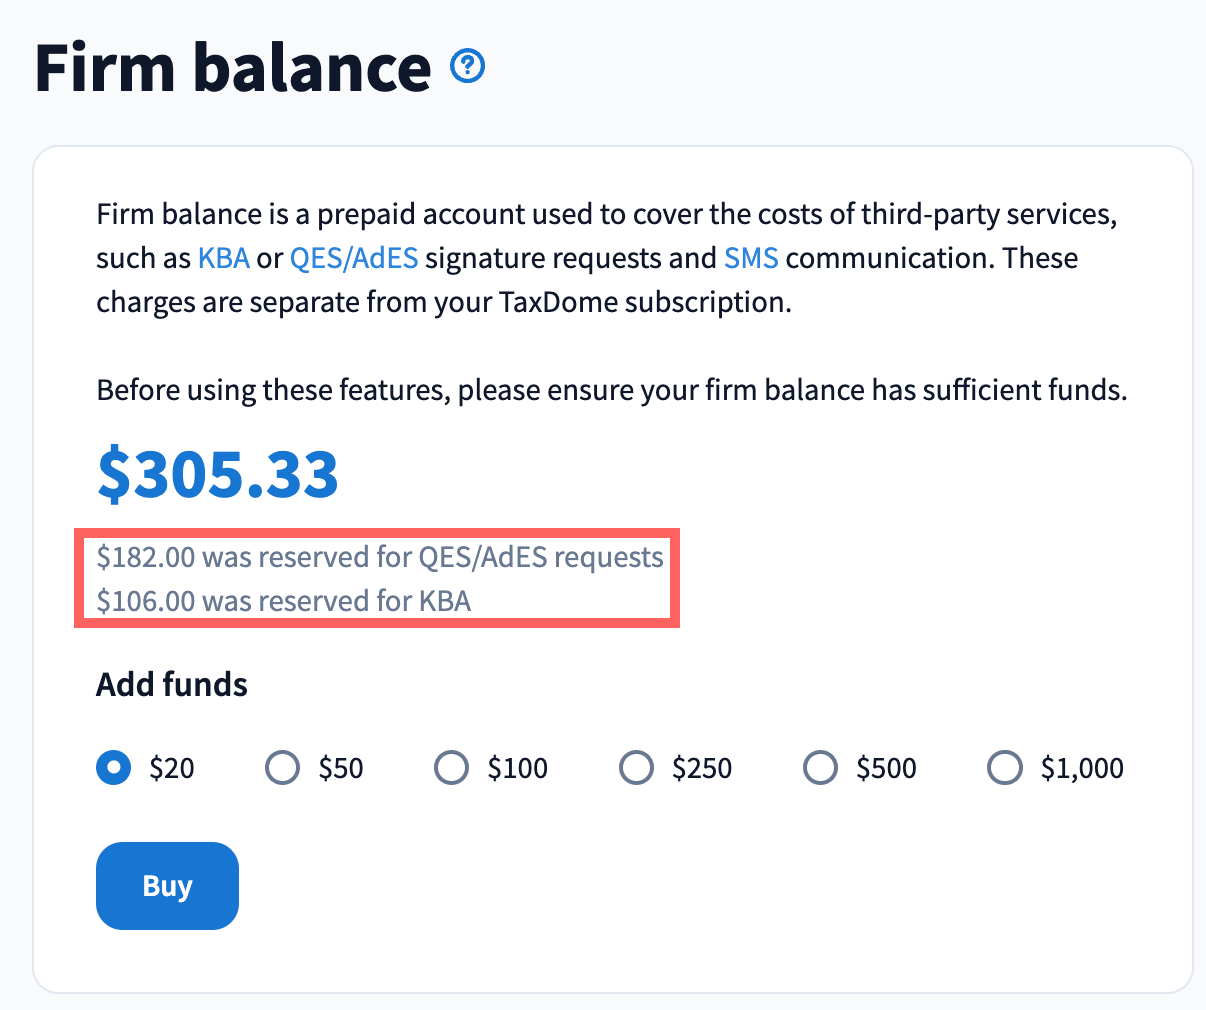Click the help question mark icon
Screen dimensions: 1206x1010
tap(467, 67)
